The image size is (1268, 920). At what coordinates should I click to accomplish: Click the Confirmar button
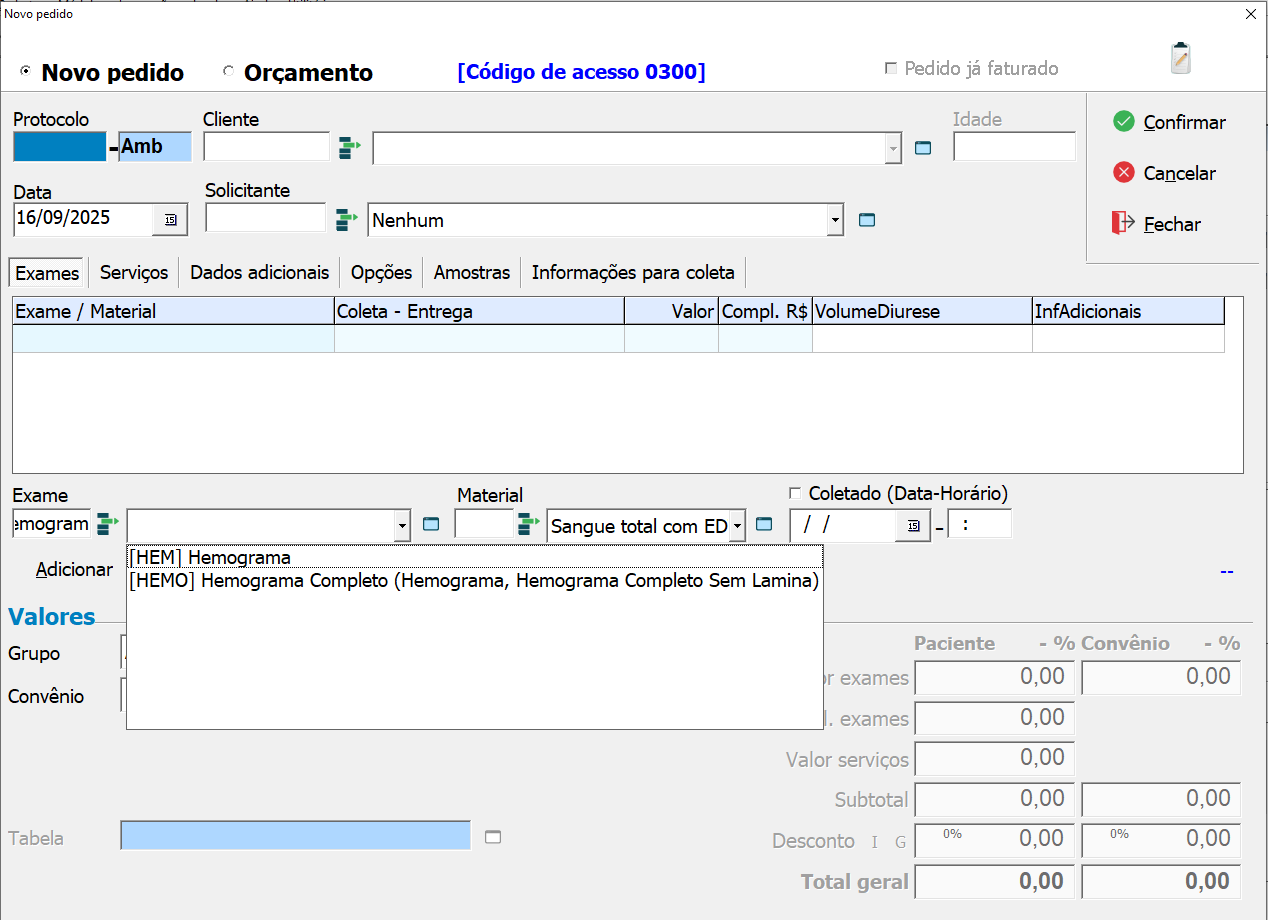(1169, 122)
